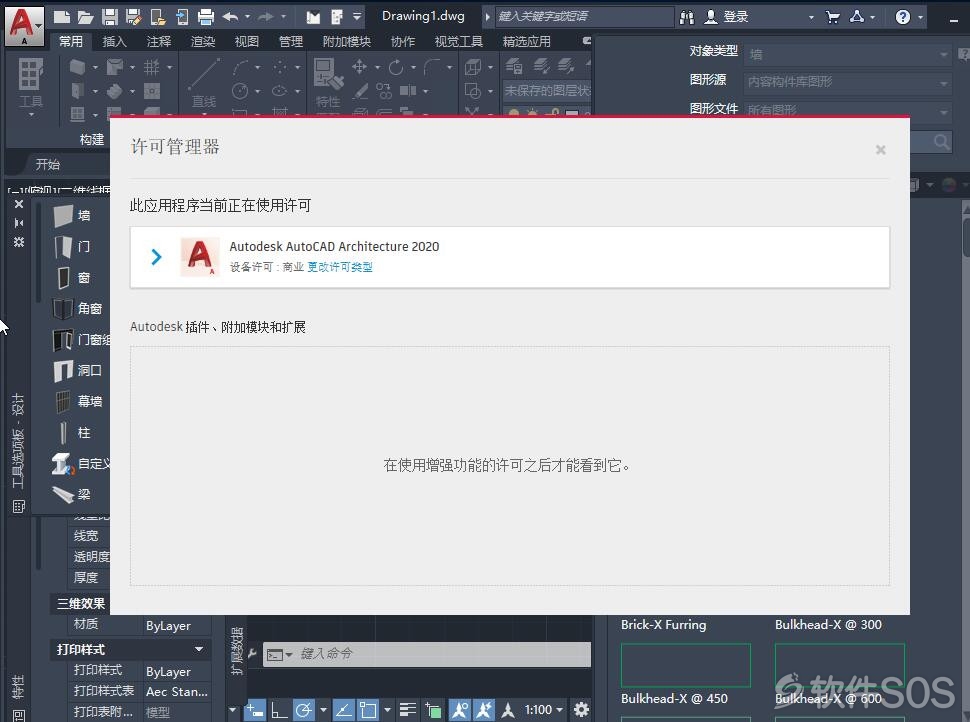
Task: Switch to the 插入 ribbon tab
Action: [114, 41]
